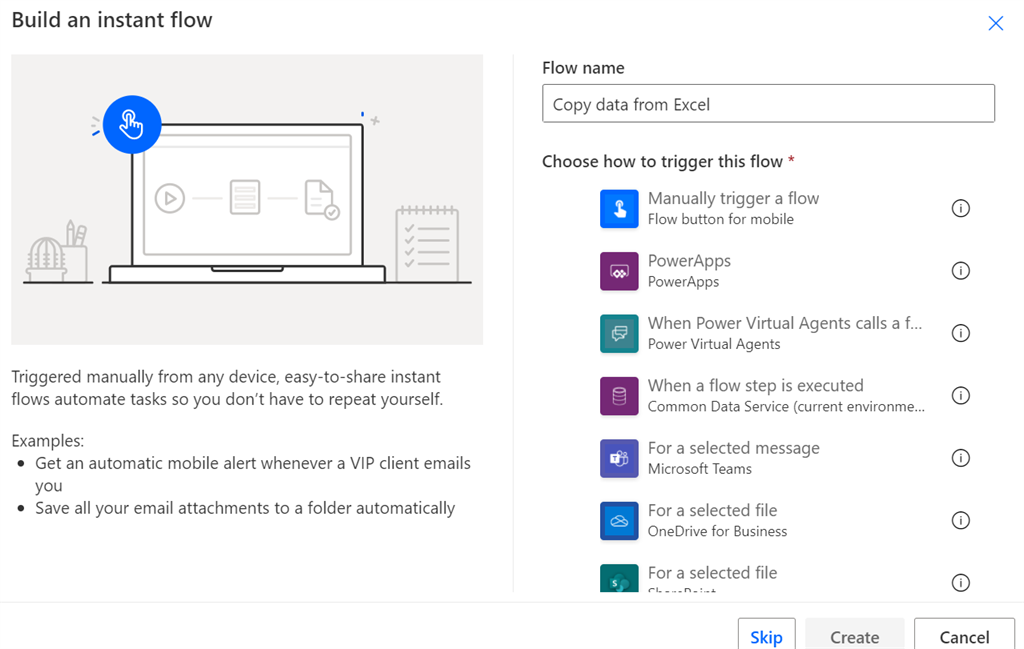Click the OneDrive for Business cloud icon
The height and width of the screenshot is (649, 1024).
(x=618, y=520)
